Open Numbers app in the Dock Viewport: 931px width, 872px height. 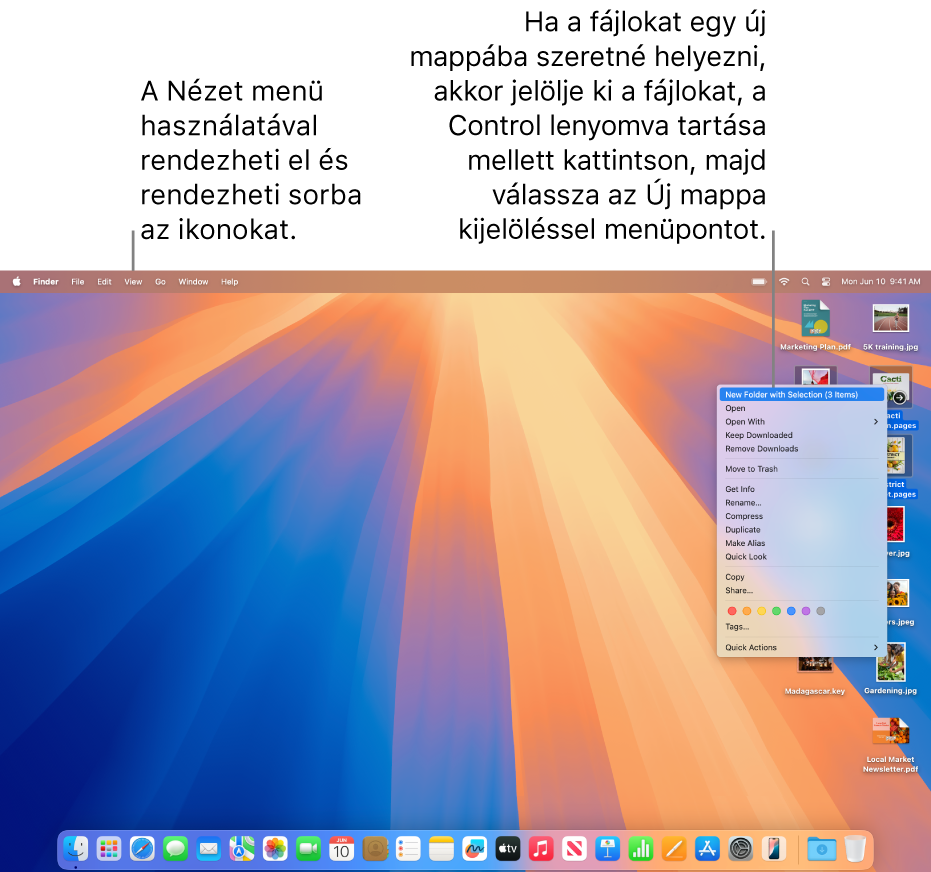[641, 849]
